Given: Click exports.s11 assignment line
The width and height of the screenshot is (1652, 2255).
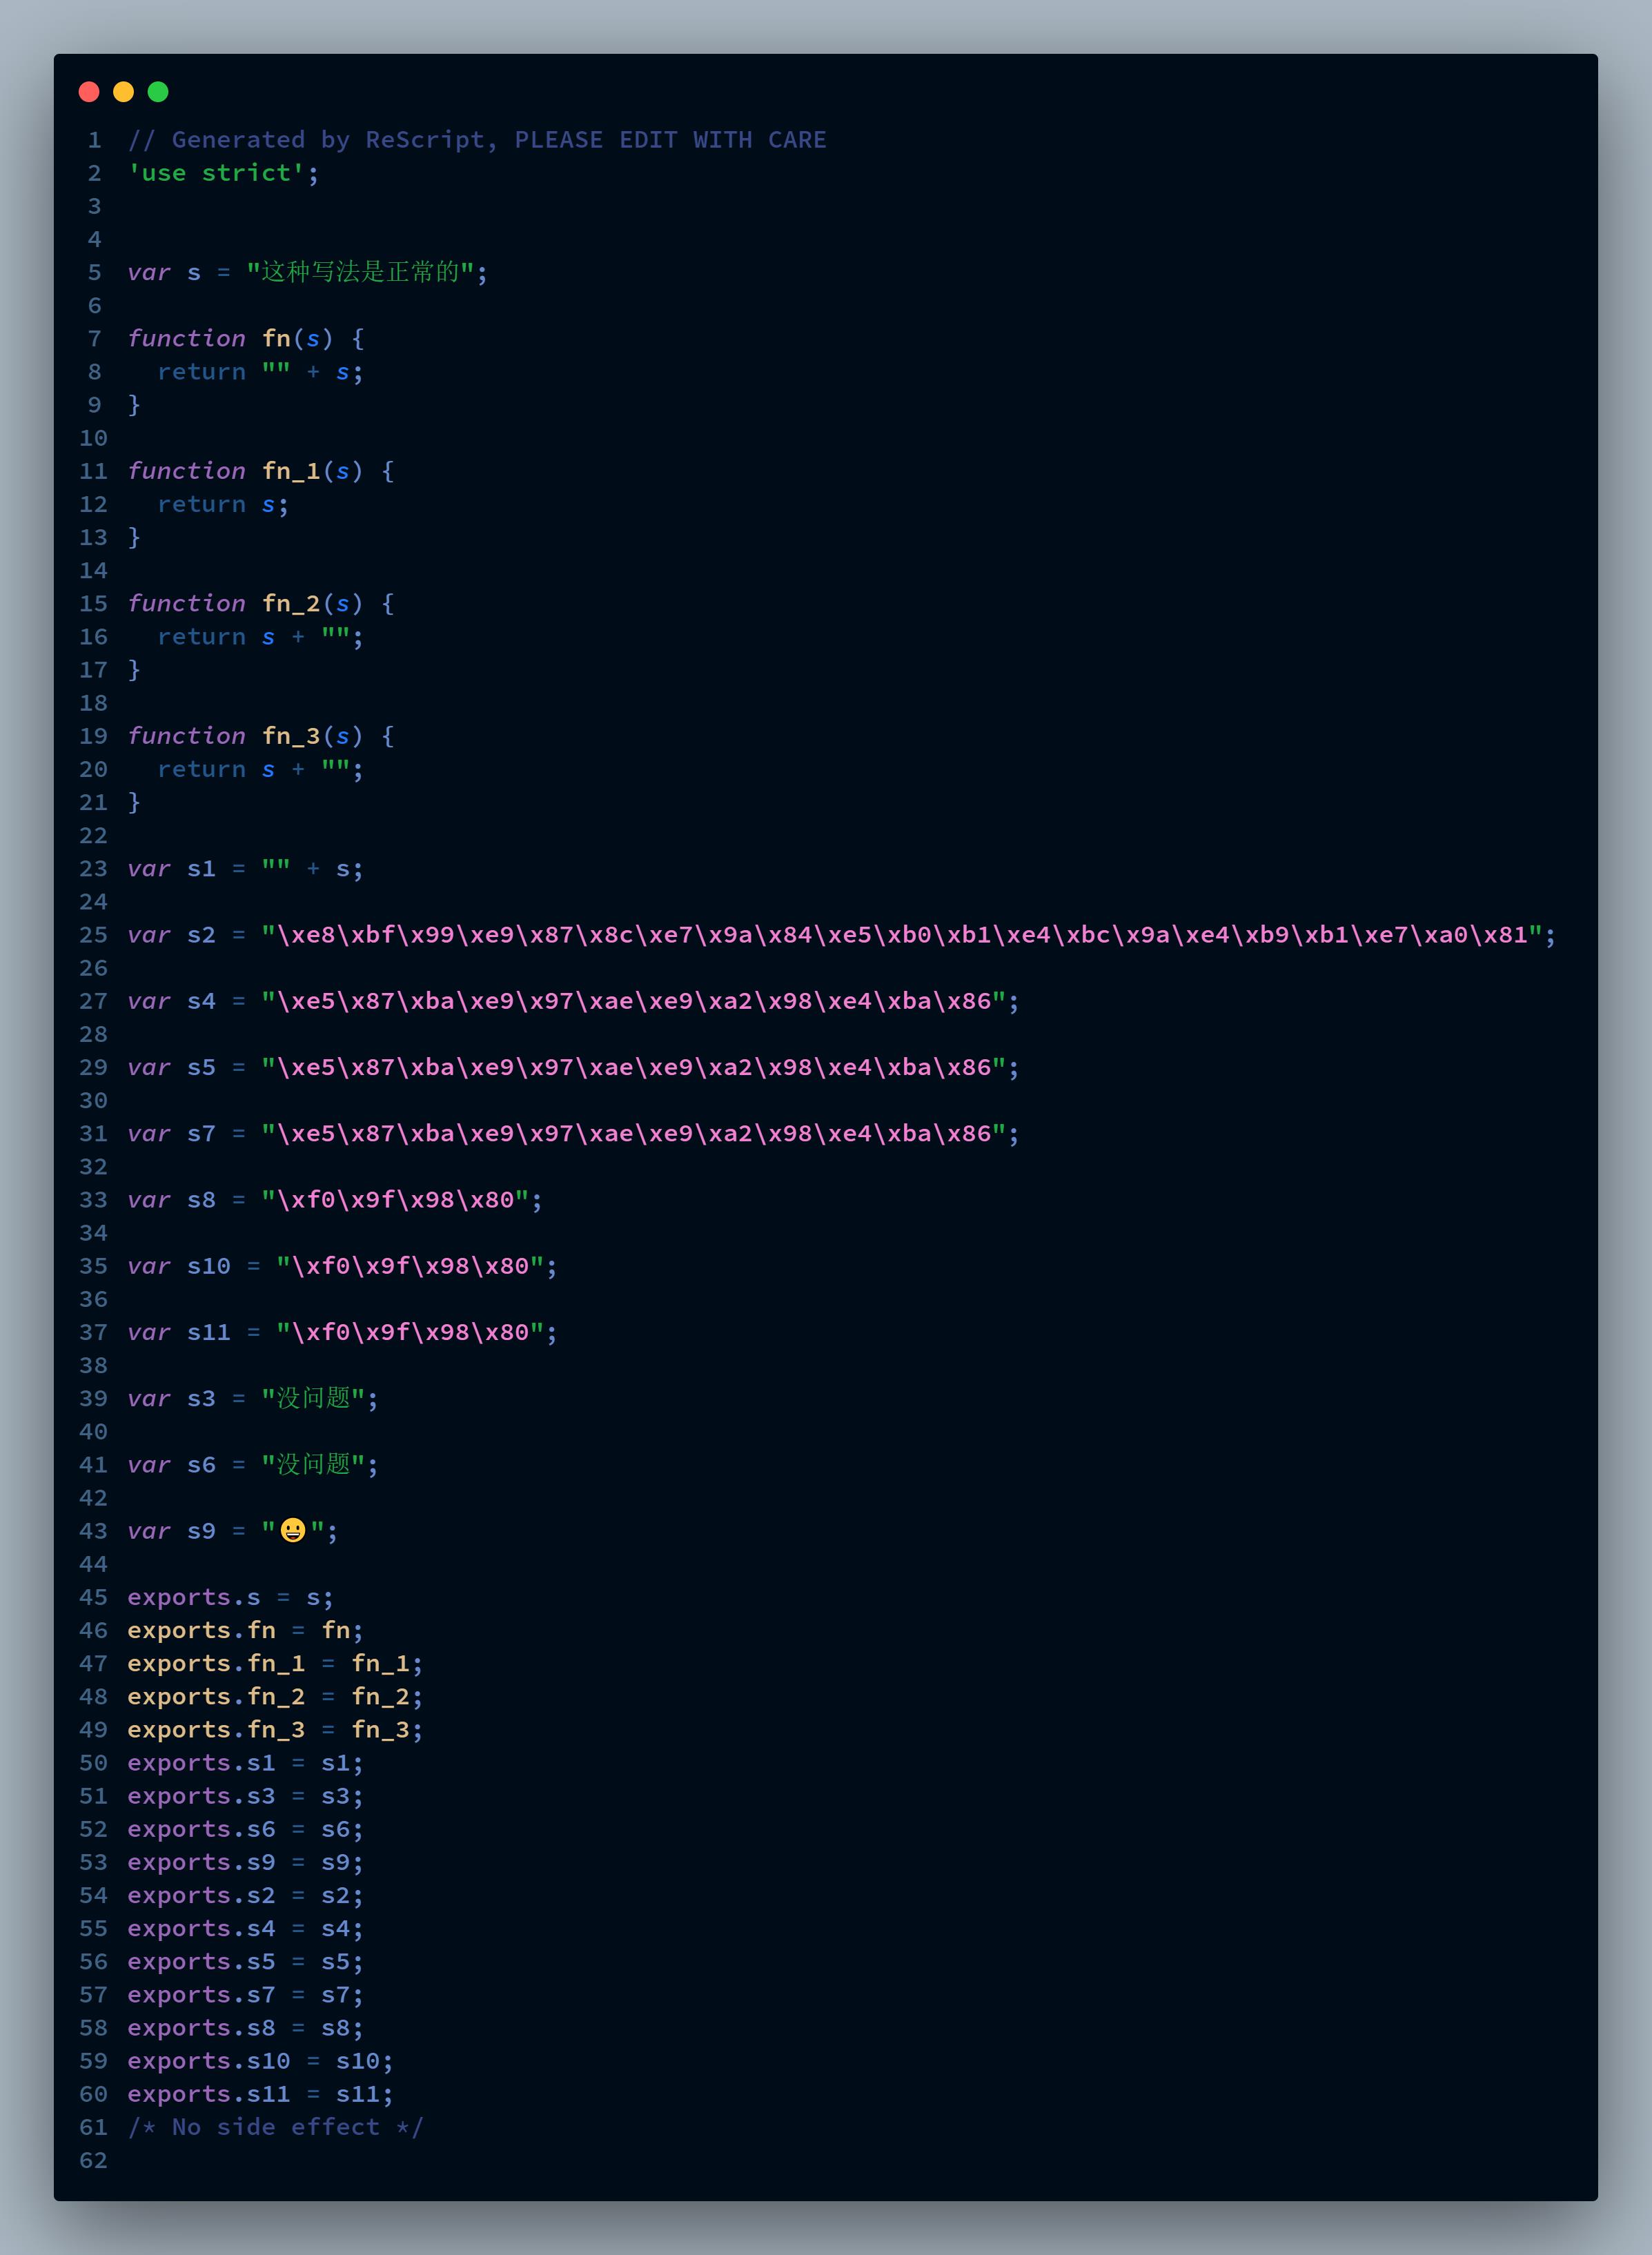Looking at the screenshot, I should 259,2094.
